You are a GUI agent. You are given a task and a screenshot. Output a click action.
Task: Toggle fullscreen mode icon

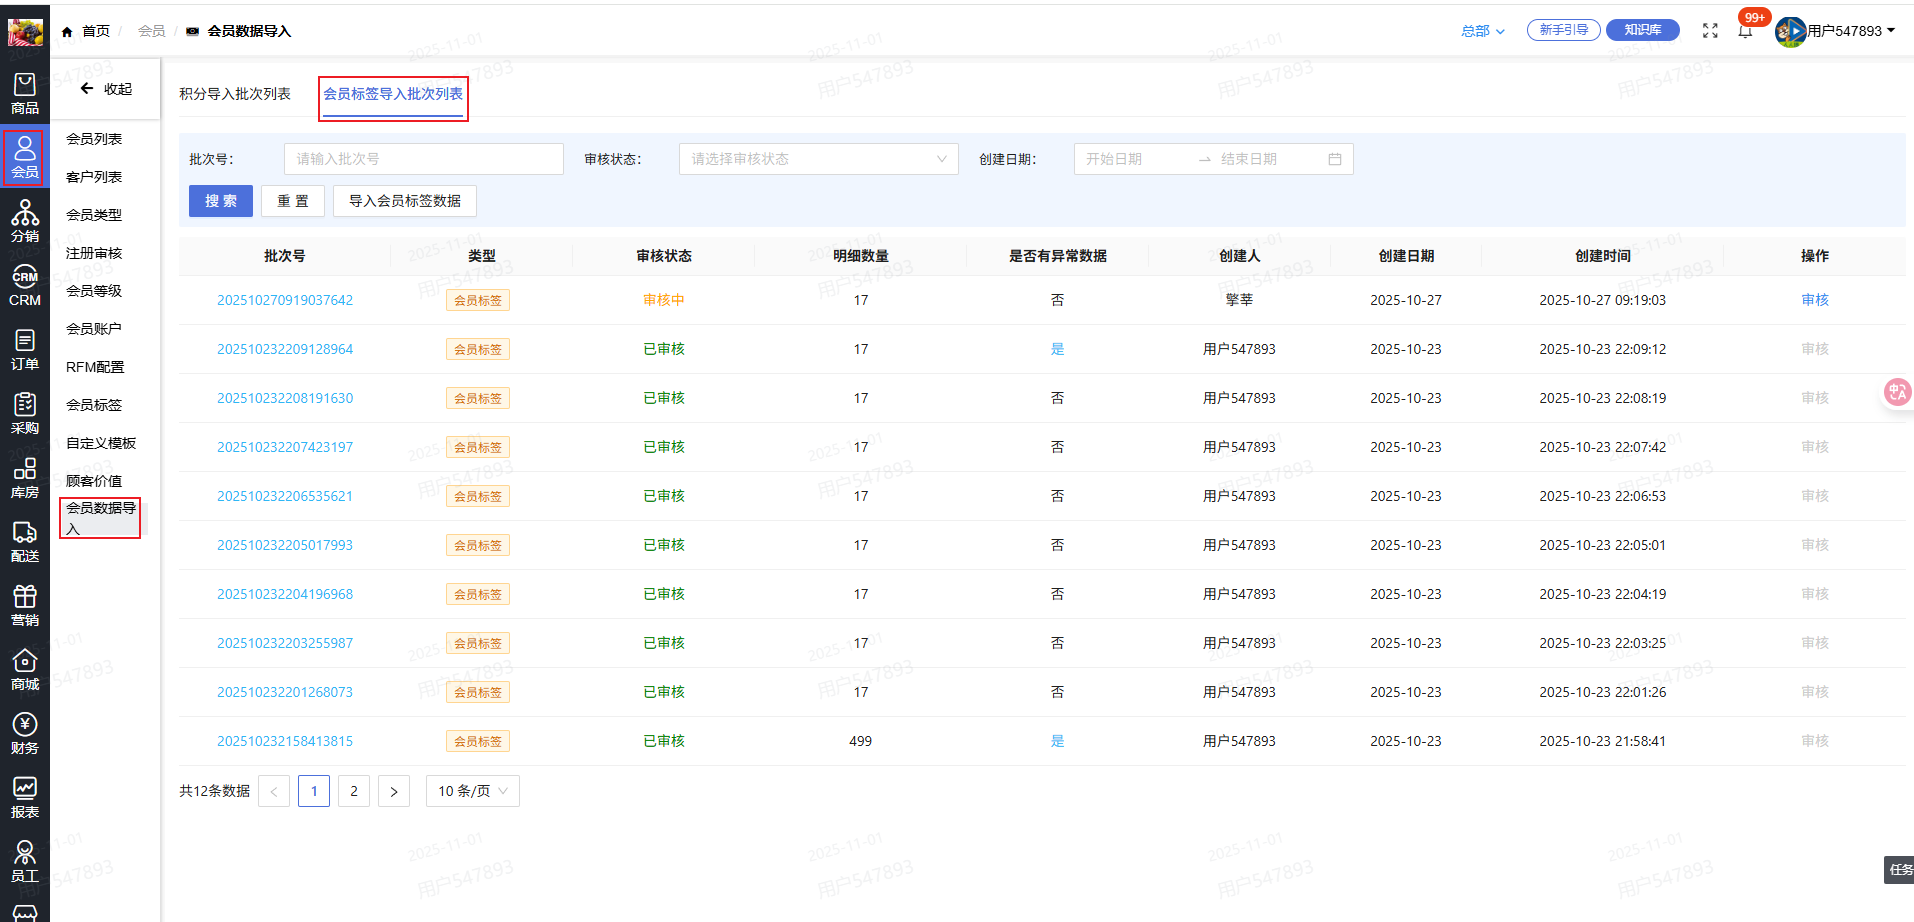tap(1710, 31)
